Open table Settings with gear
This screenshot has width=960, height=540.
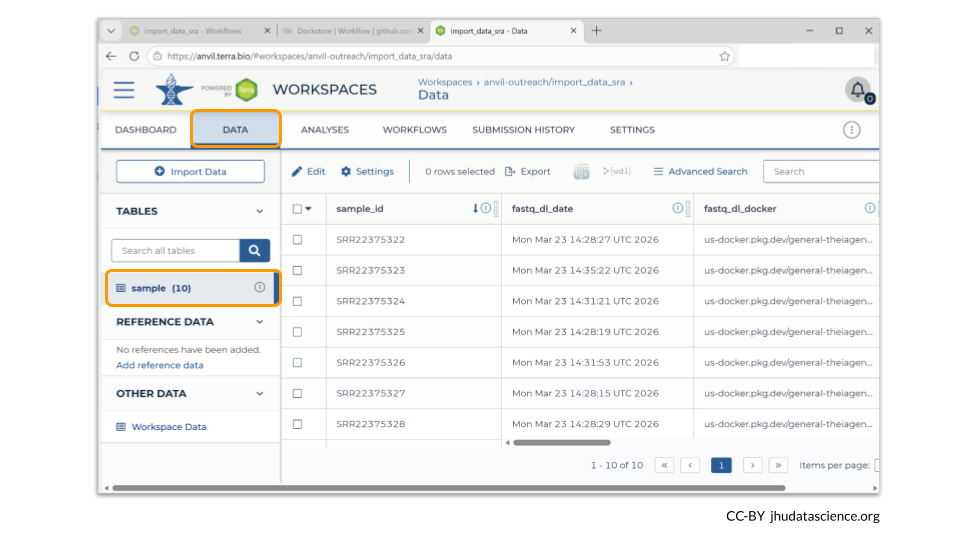(x=367, y=171)
